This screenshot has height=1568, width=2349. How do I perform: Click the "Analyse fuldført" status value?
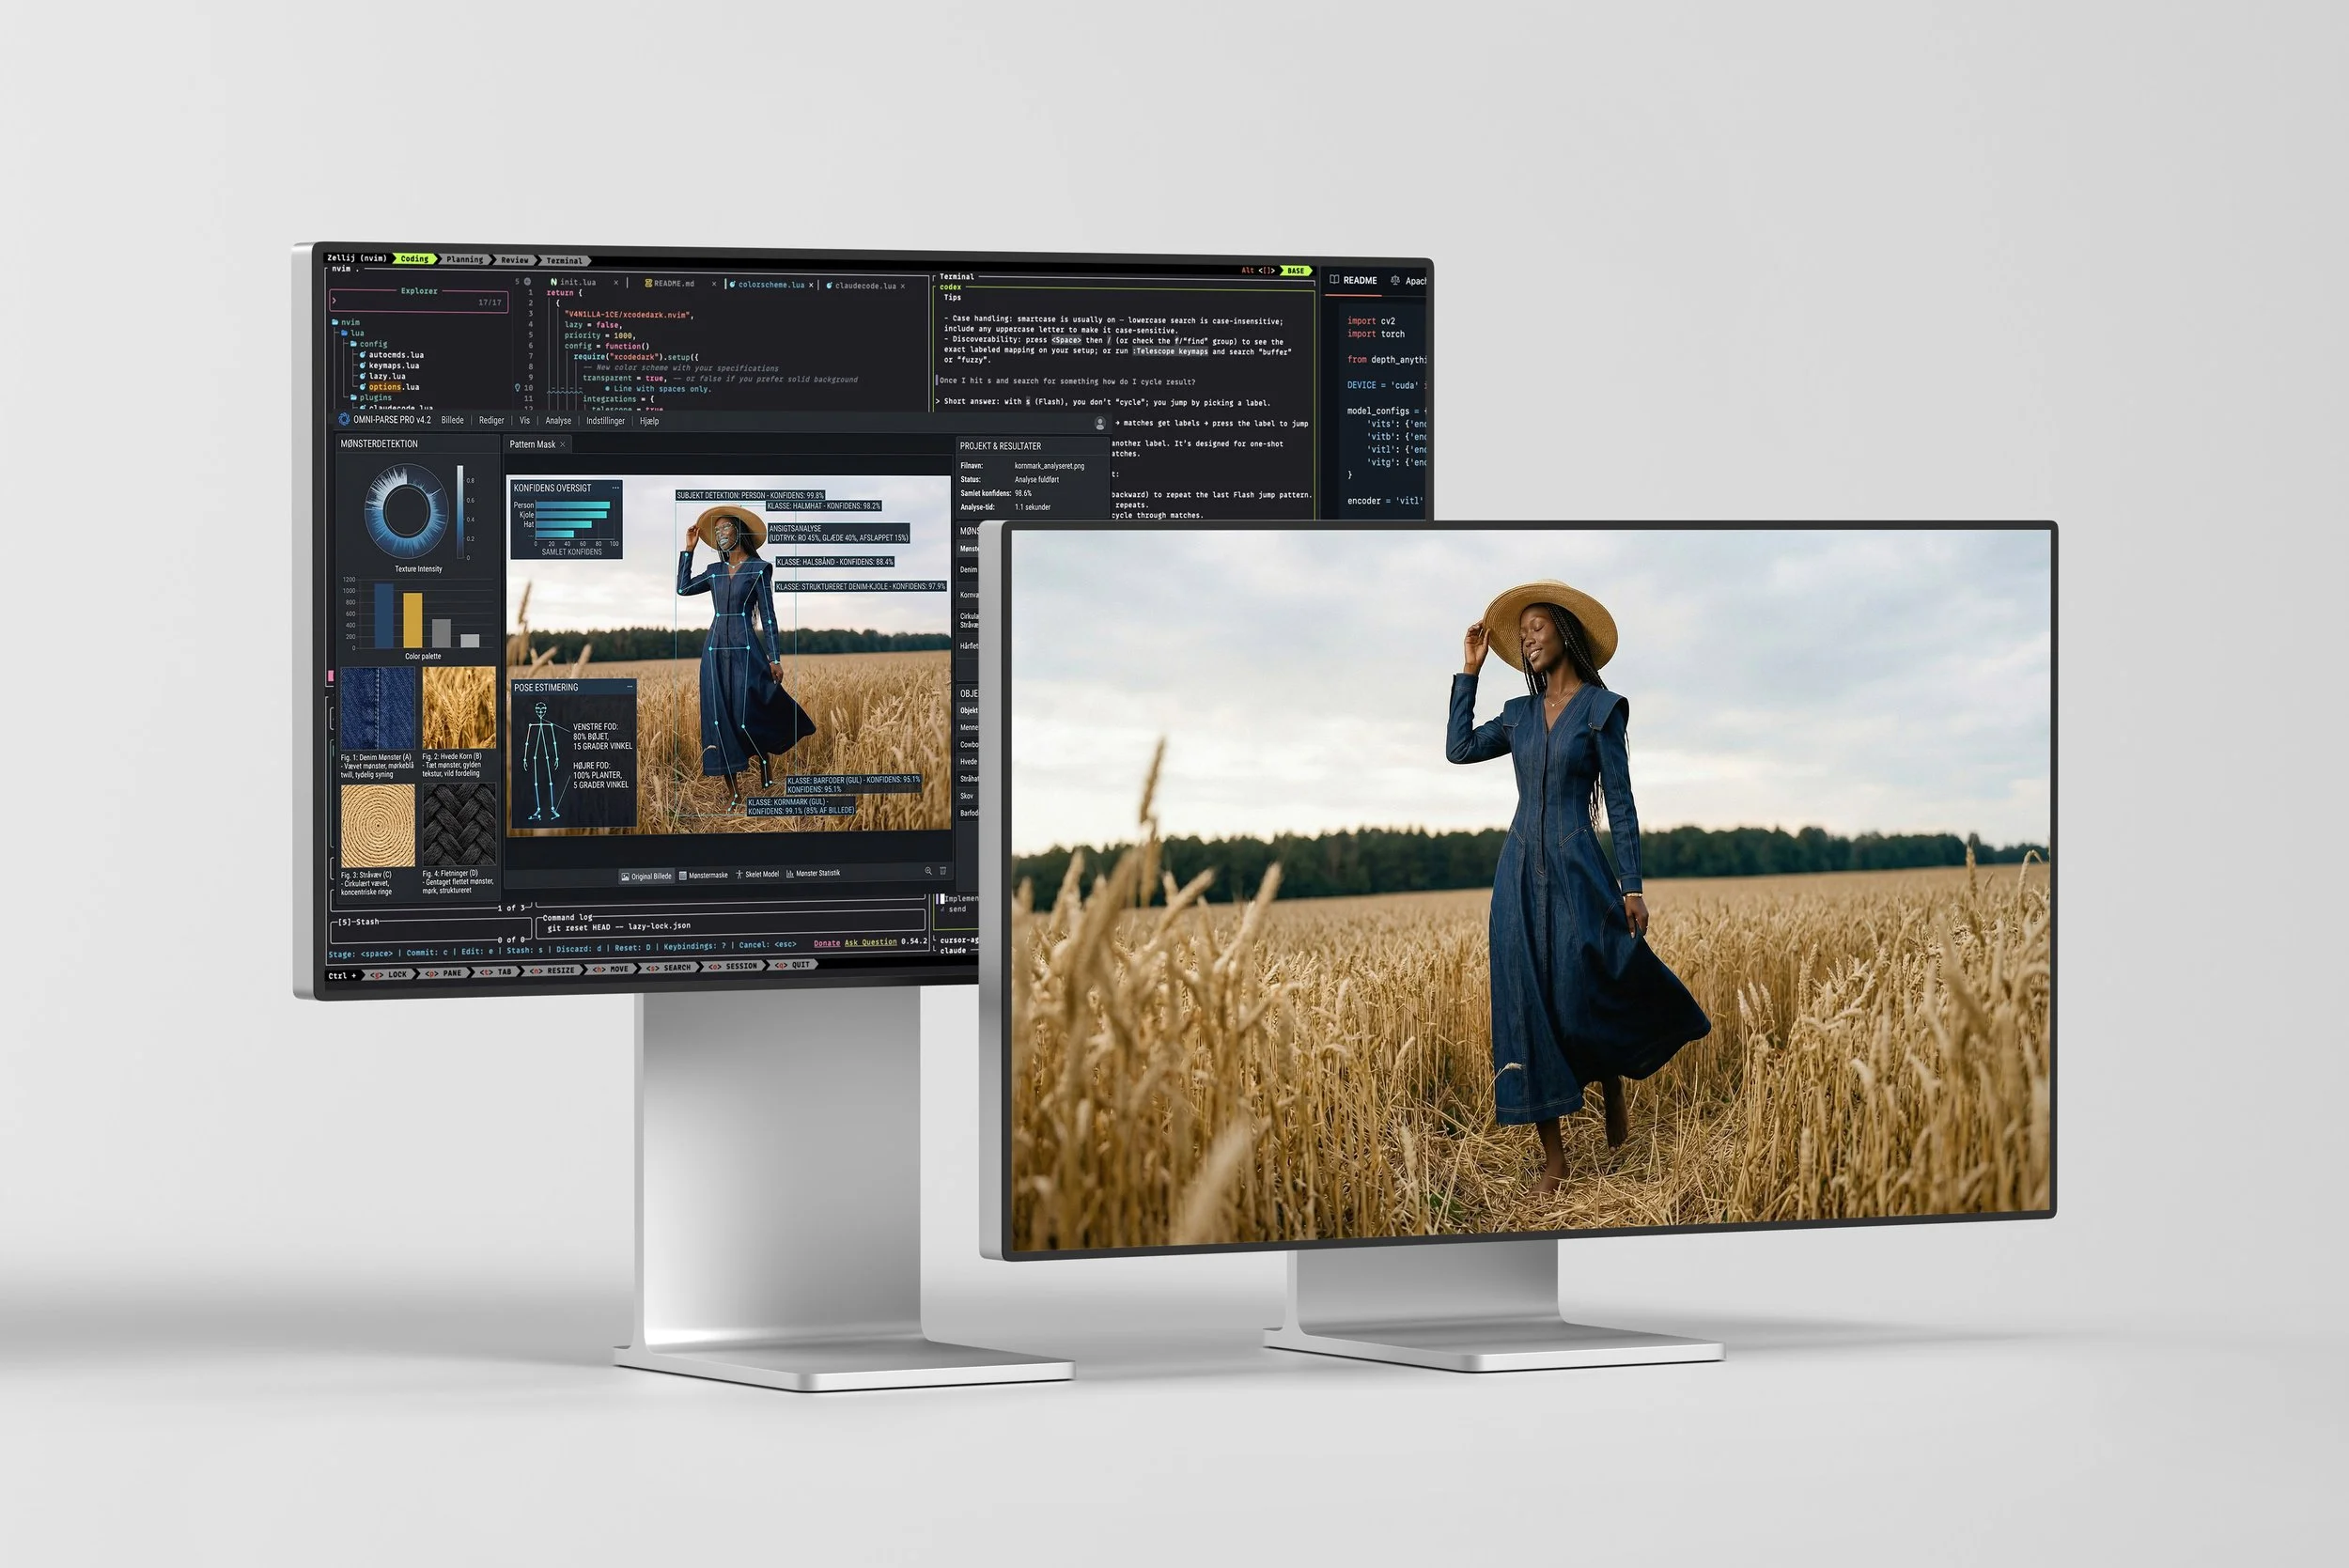pyautogui.click(x=1036, y=480)
